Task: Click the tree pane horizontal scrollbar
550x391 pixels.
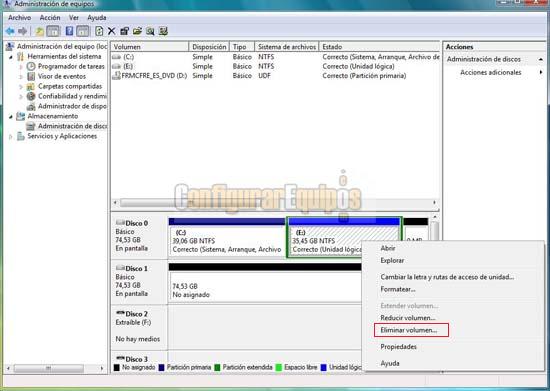Action: pos(56,368)
